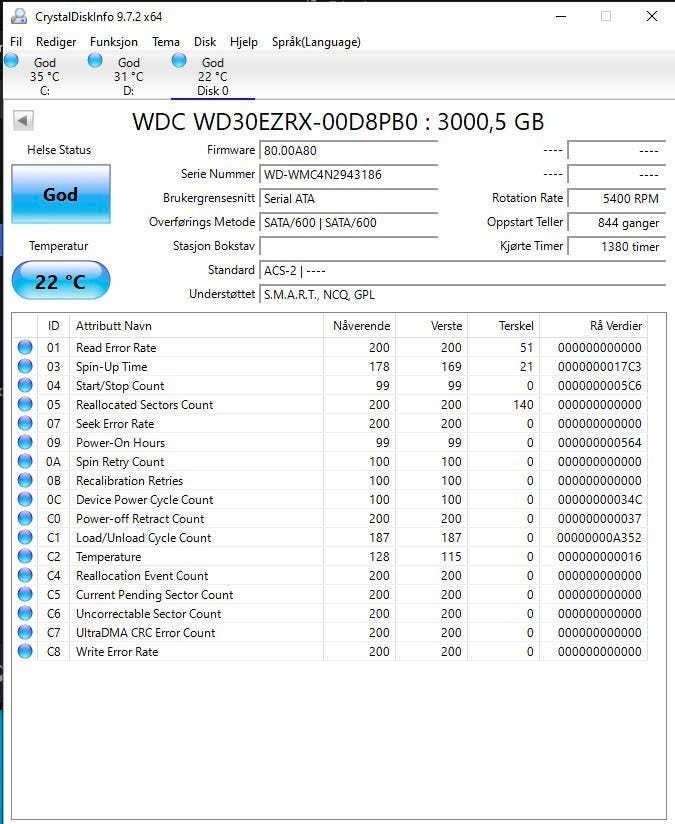The image size is (675, 824).
Task: Open the Hjelp menu
Action: [243, 42]
